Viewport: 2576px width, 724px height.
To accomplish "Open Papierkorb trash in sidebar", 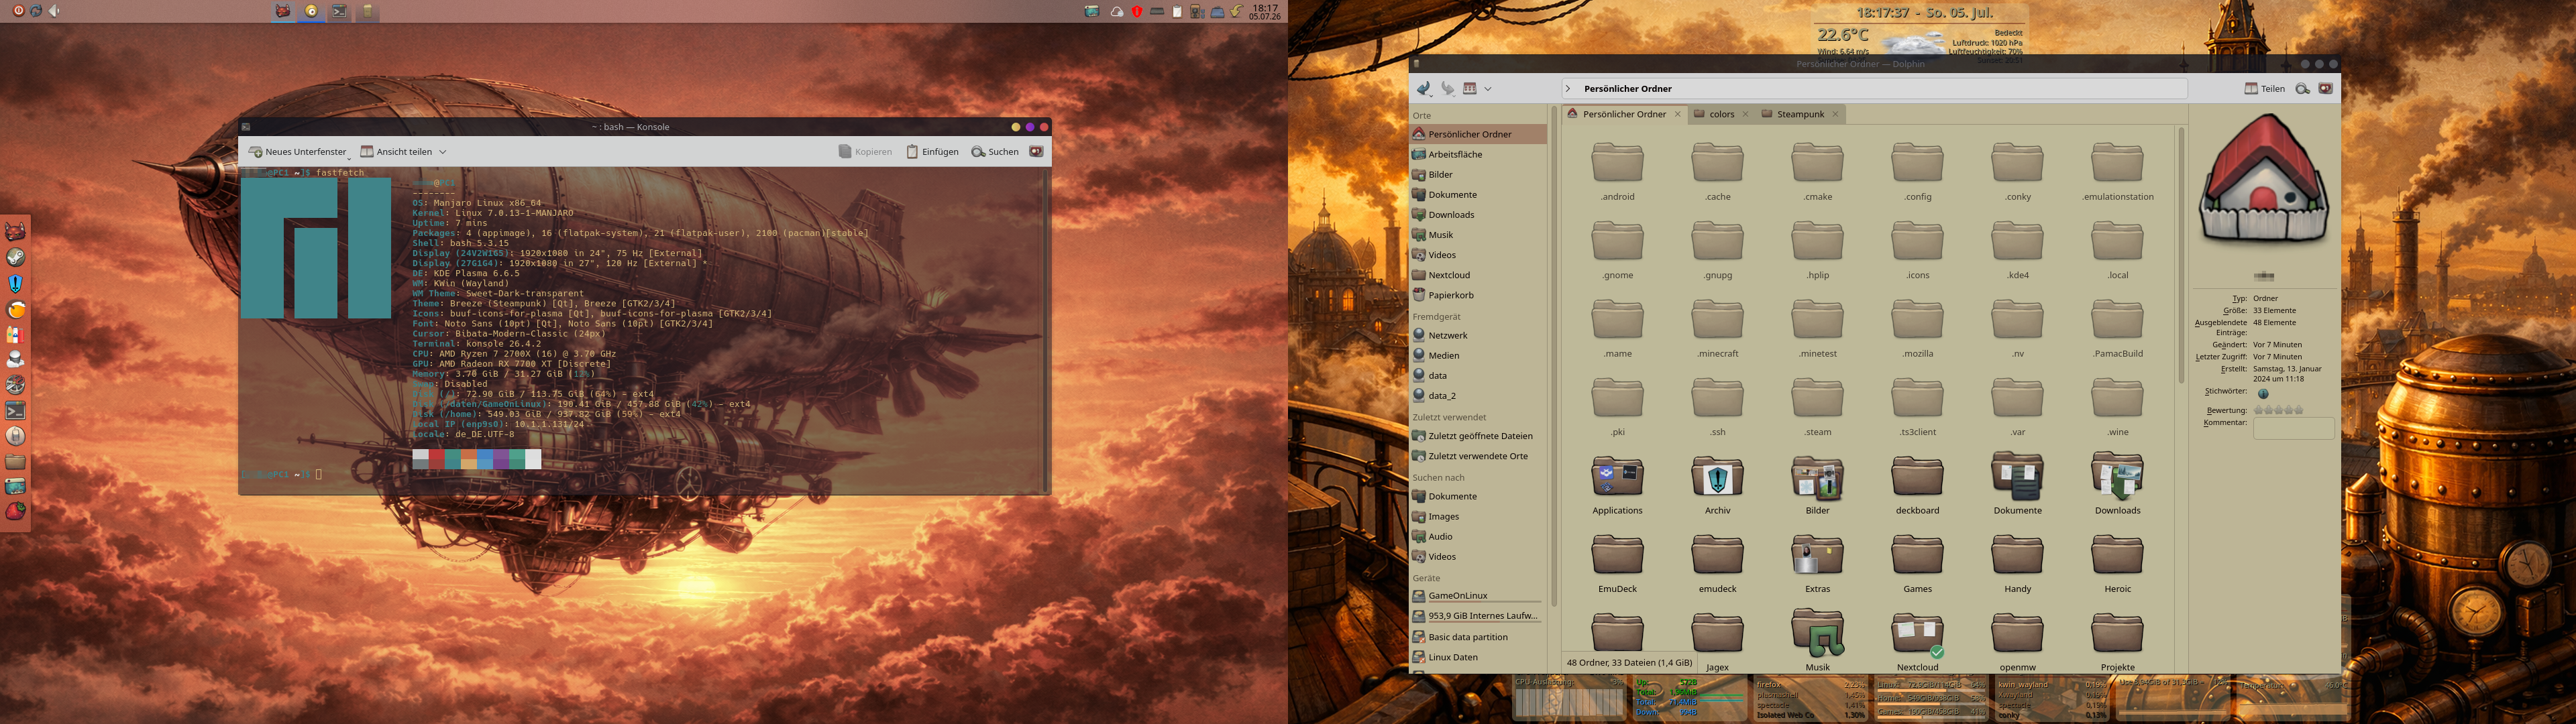I will click(1478, 295).
